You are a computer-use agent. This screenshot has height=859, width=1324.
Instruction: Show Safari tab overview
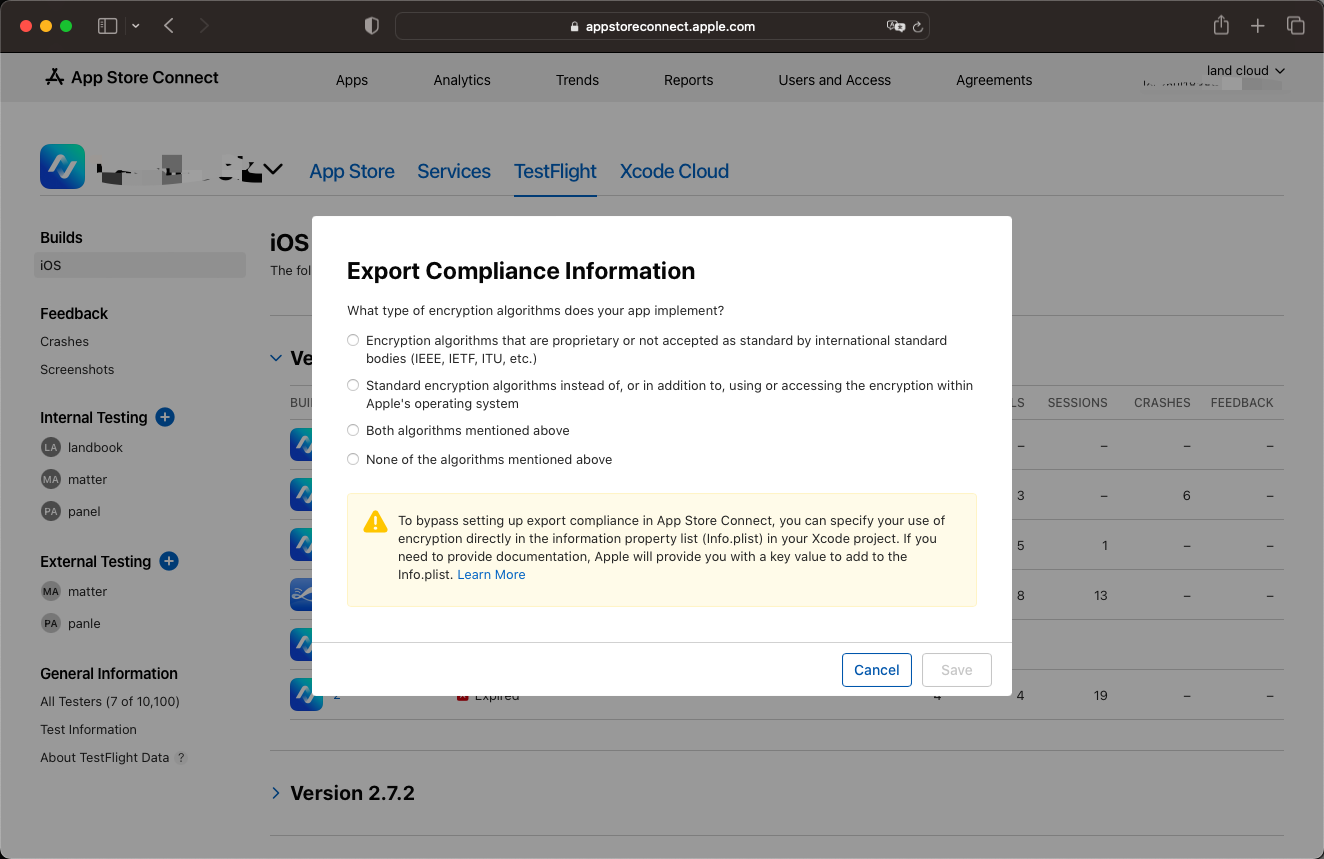click(x=1295, y=26)
